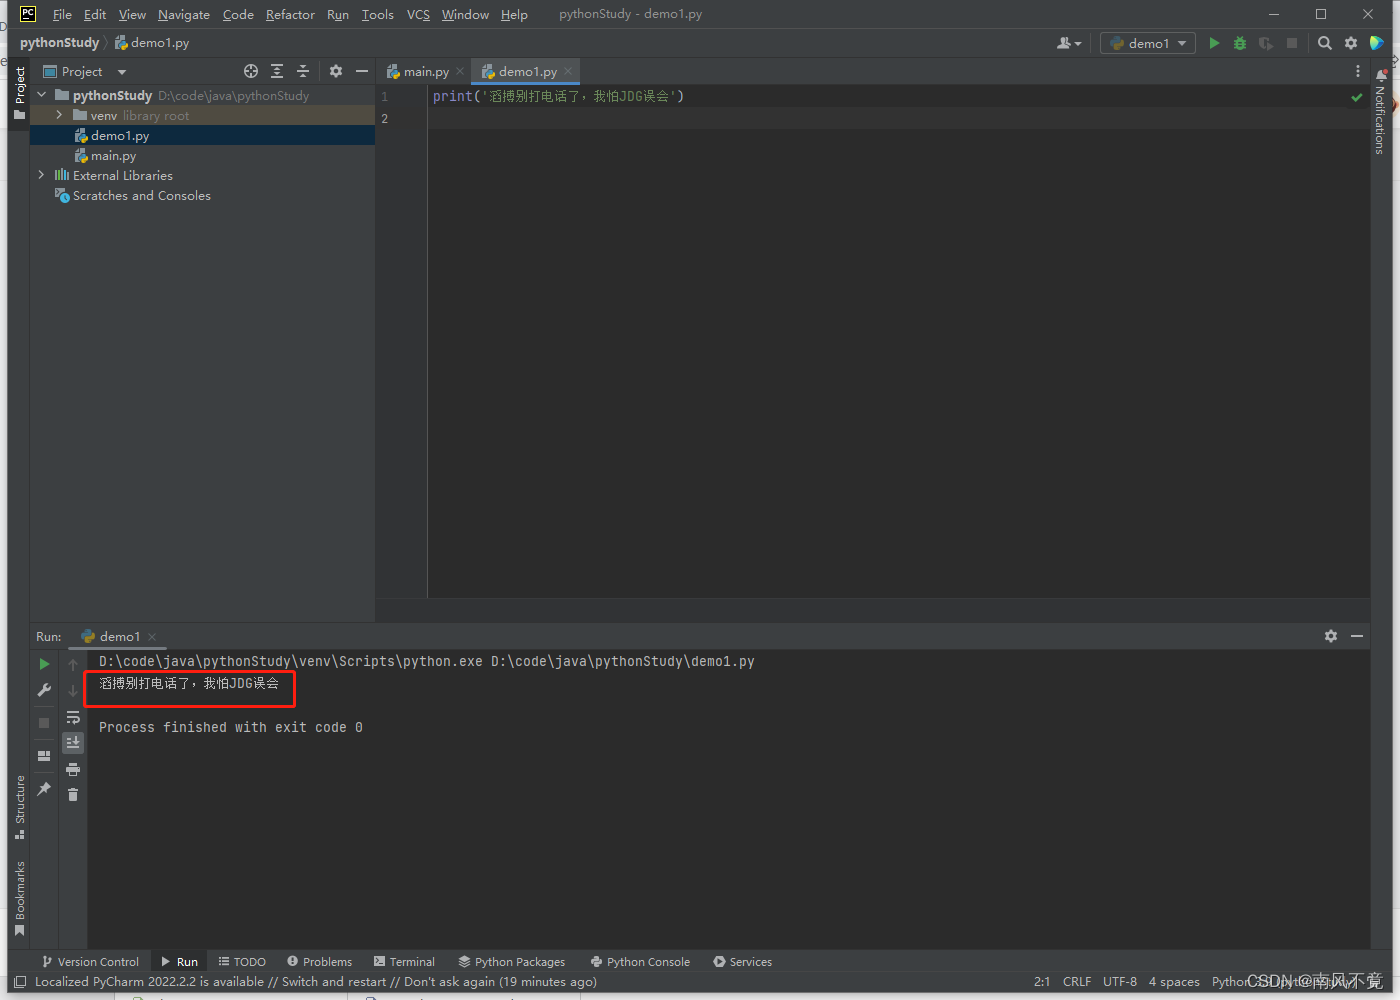Expand all in Project panel toolbar
This screenshot has height=1000, width=1400.
click(x=277, y=71)
